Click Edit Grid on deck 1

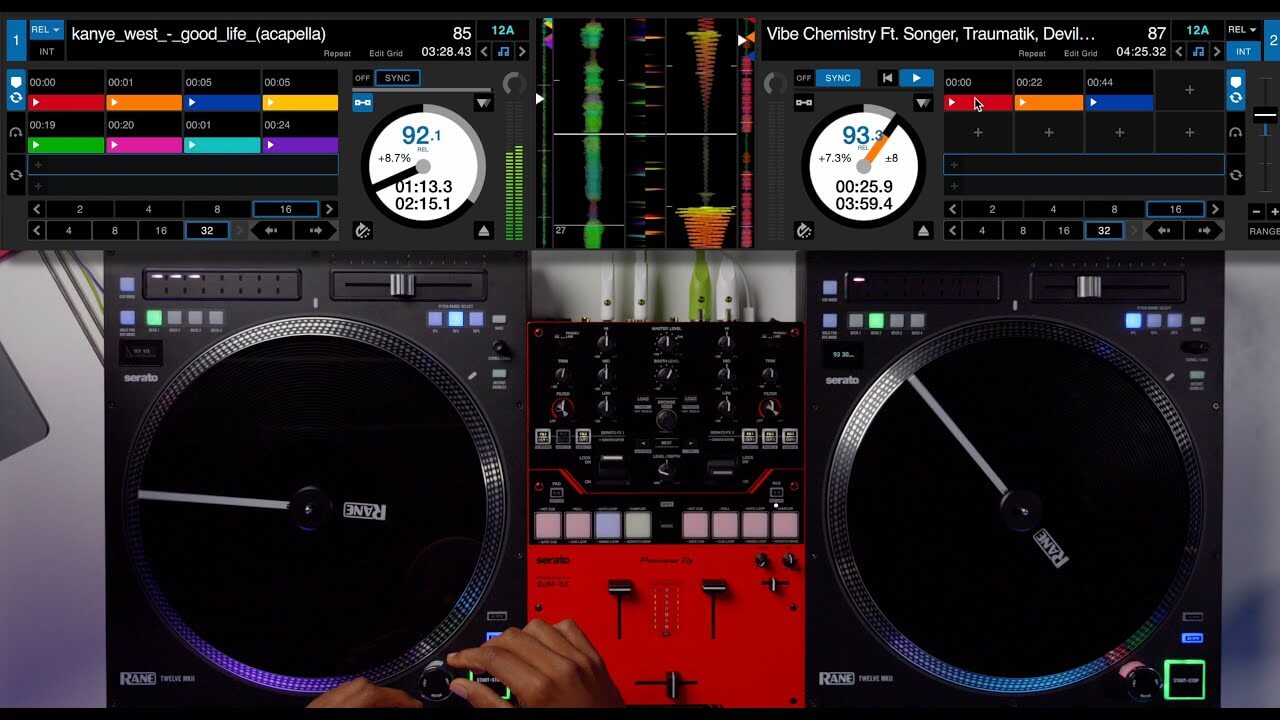click(386, 53)
